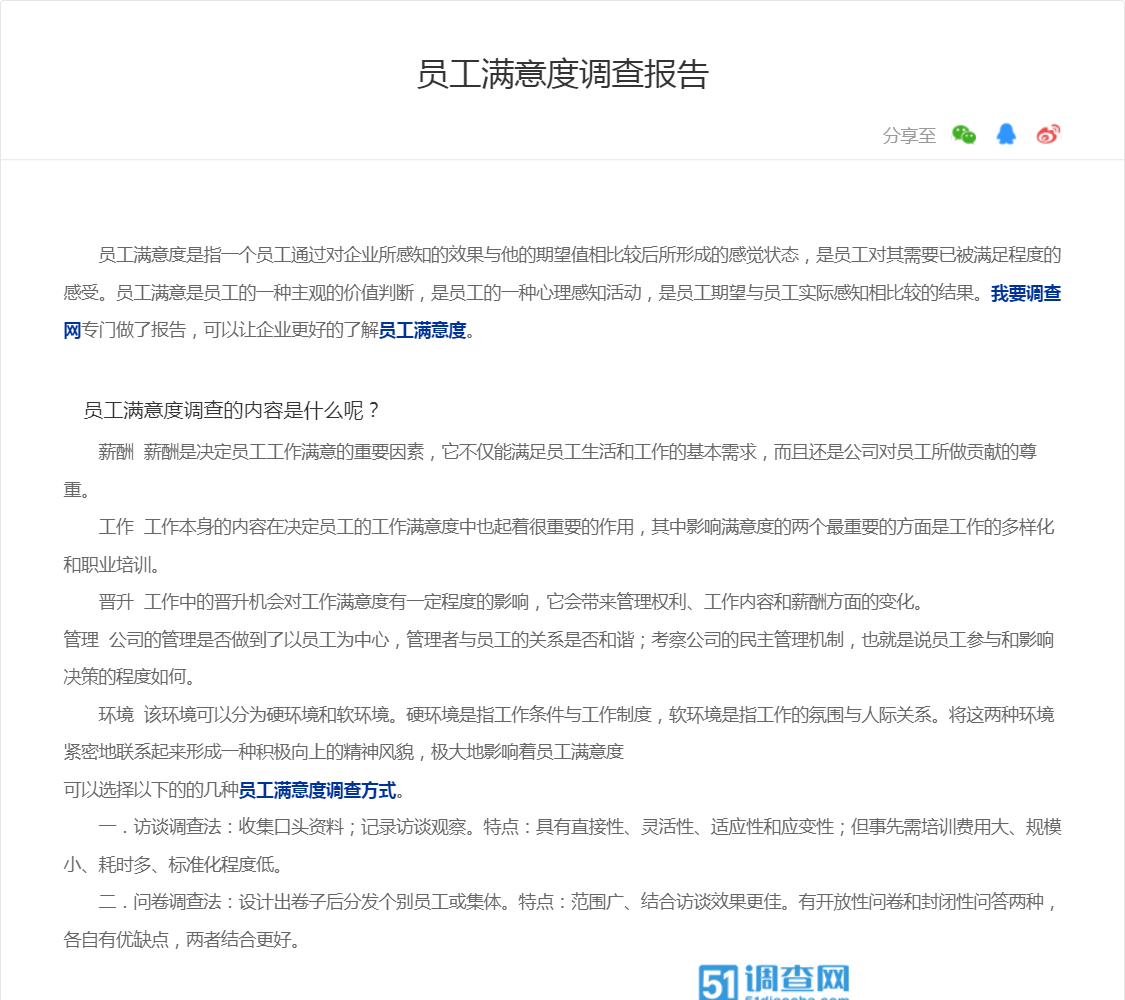Share the article to QQ
The image size is (1125, 1000).
pyautogui.click(x=1006, y=135)
